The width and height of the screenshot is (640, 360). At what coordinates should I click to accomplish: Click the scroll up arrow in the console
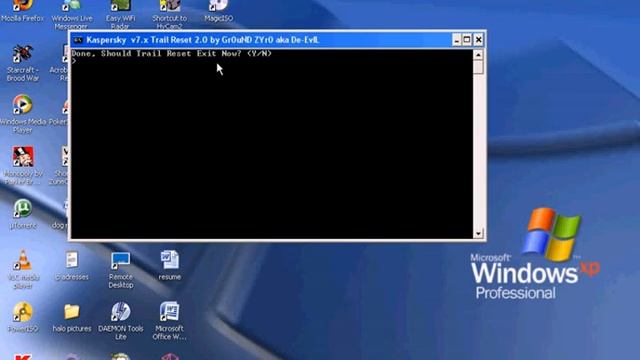click(478, 55)
